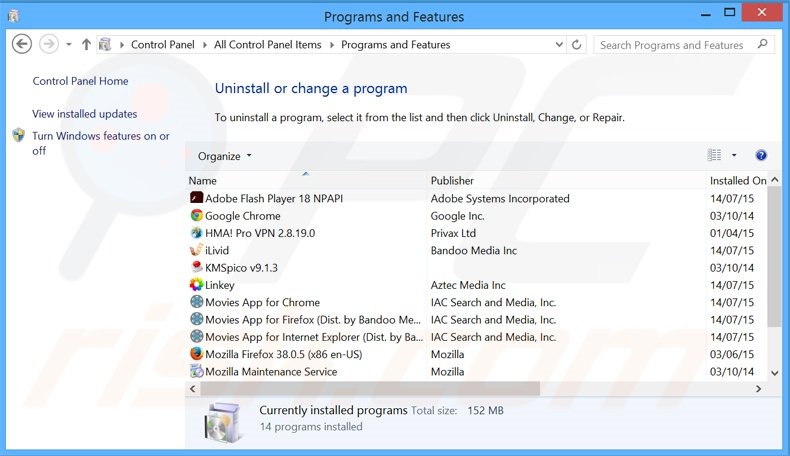This screenshot has width=790, height=456.
Task: Select the Movies App for Firefox icon
Action: point(196,319)
